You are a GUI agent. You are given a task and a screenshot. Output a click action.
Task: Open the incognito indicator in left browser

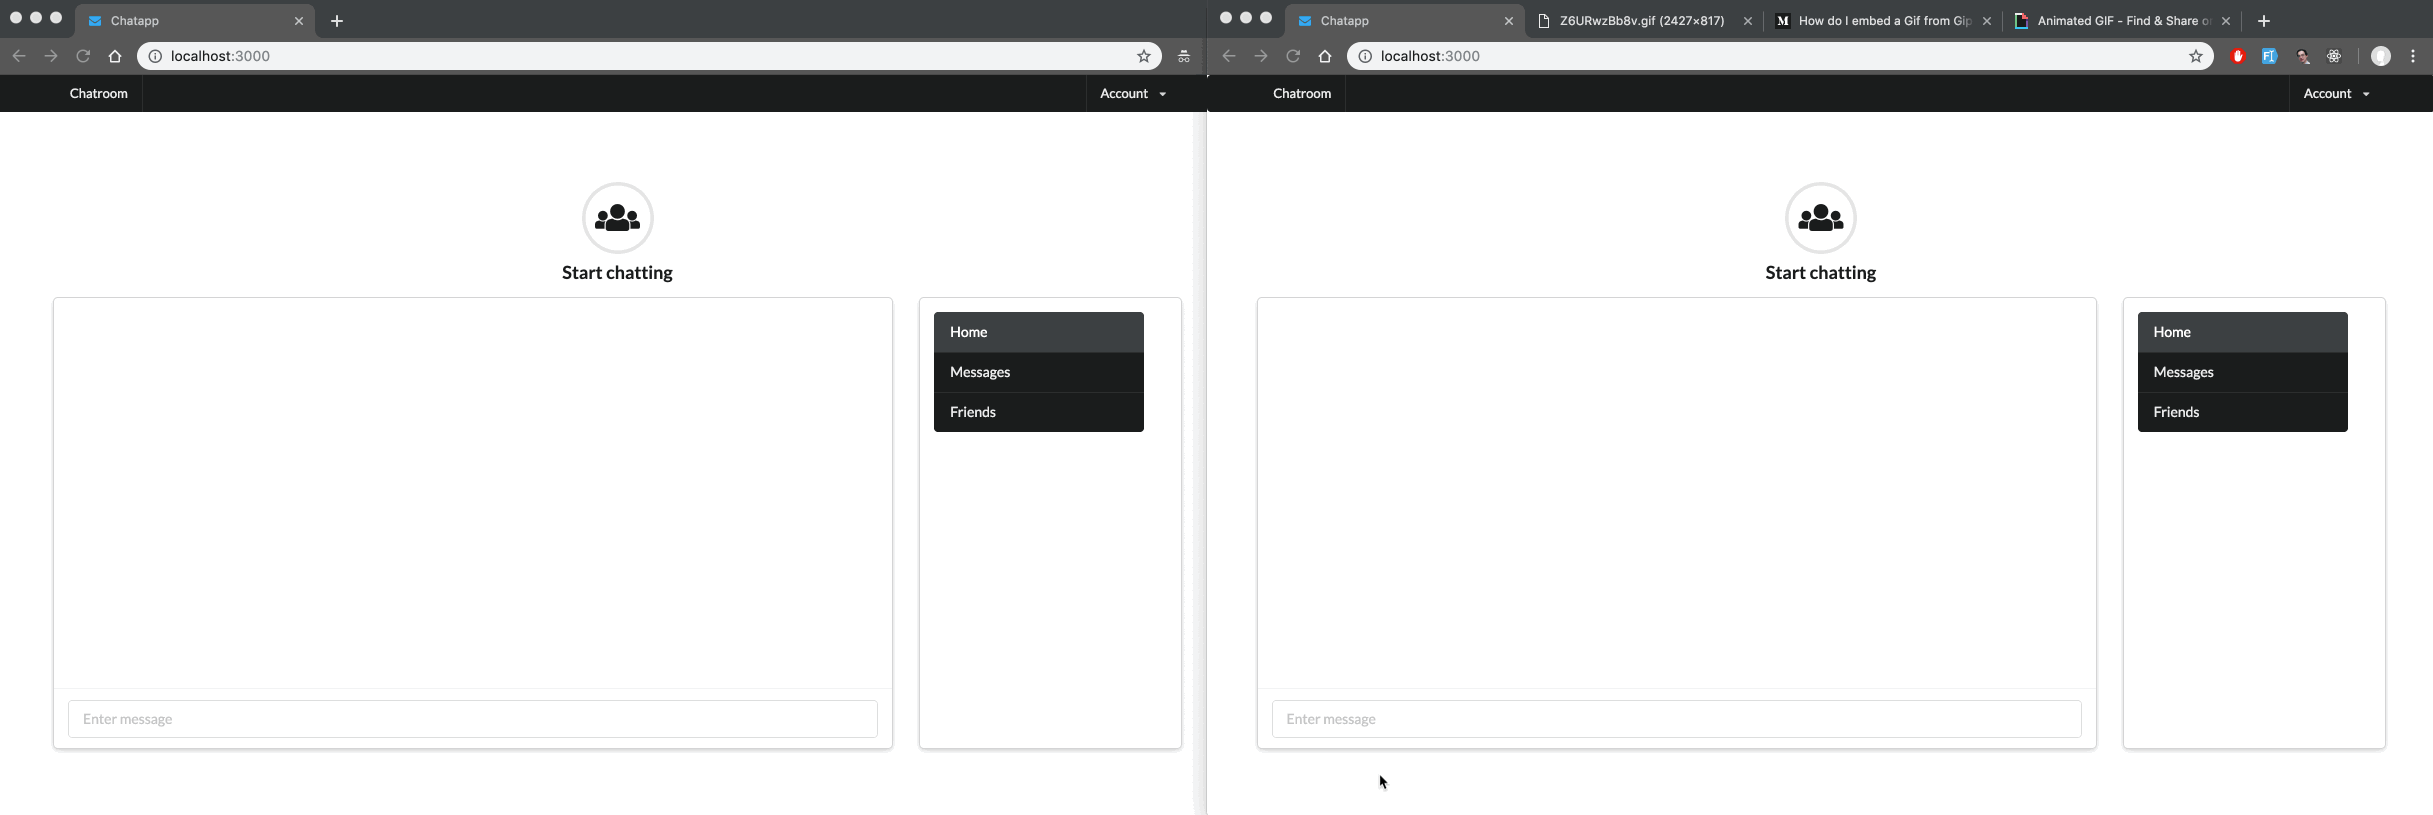(x=1184, y=56)
